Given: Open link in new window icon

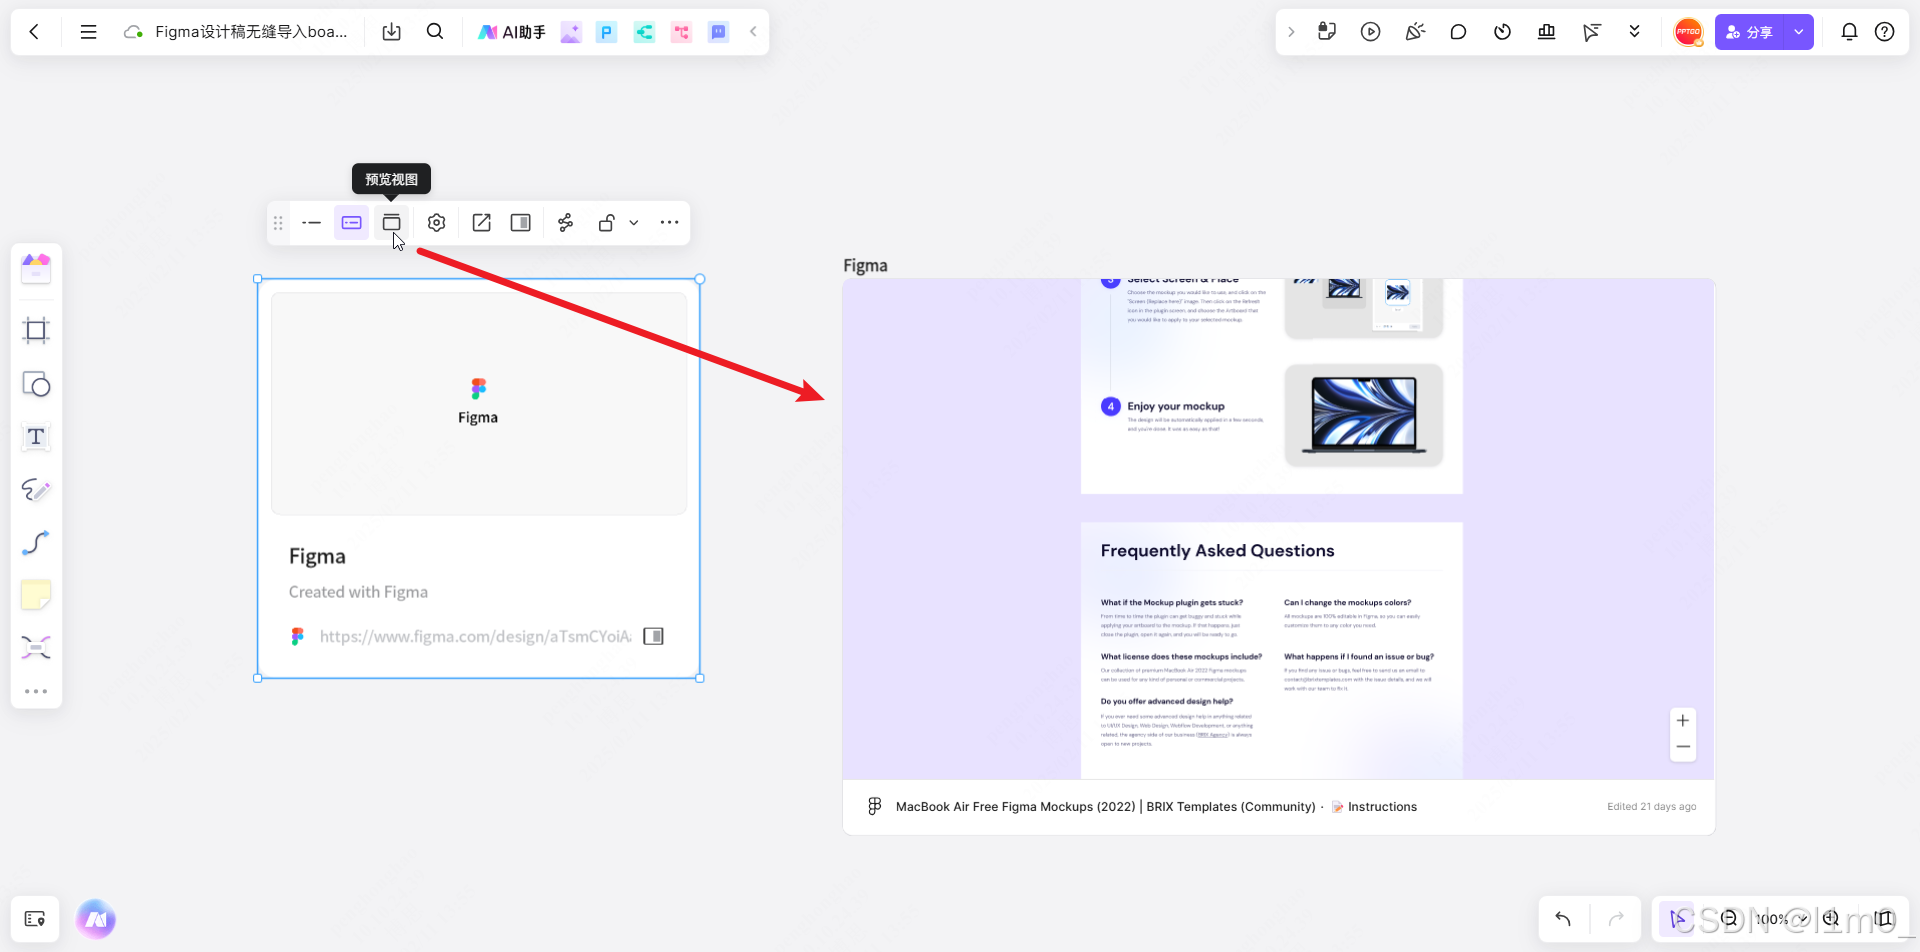Looking at the screenshot, I should click(481, 223).
